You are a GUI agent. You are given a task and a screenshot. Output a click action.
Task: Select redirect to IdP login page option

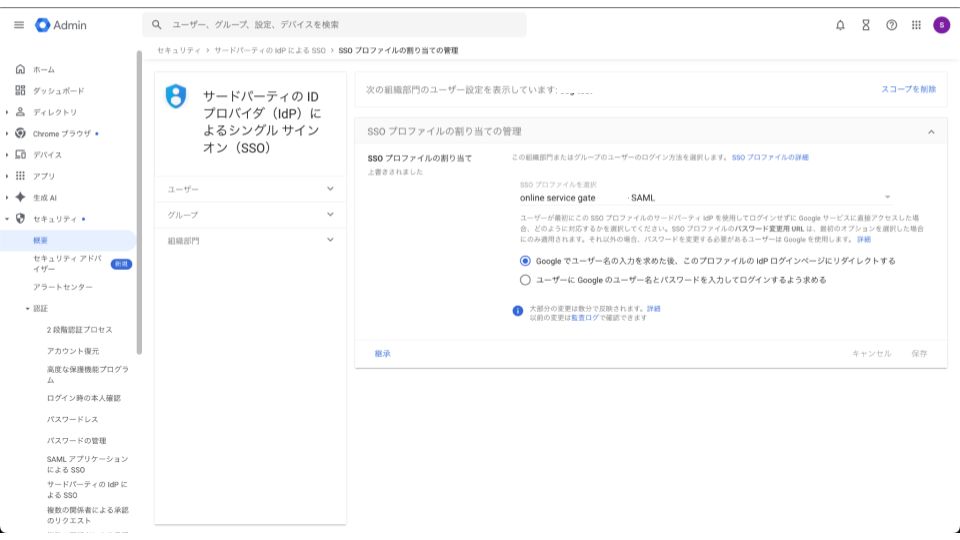click(x=525, y=261)
